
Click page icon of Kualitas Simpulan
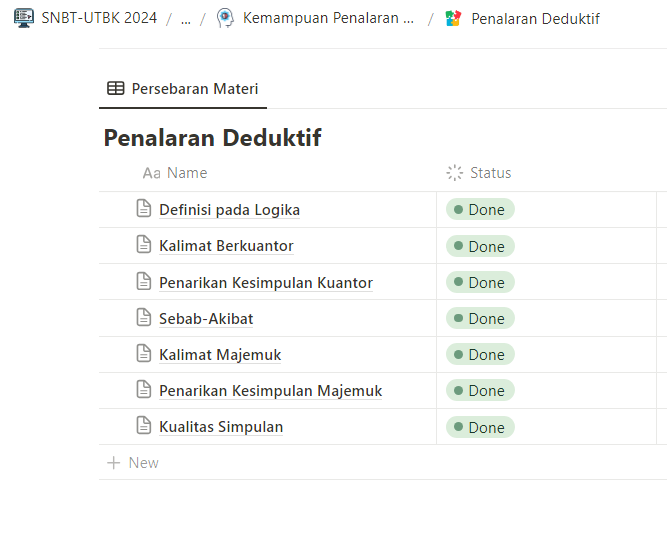pos(144,425)
